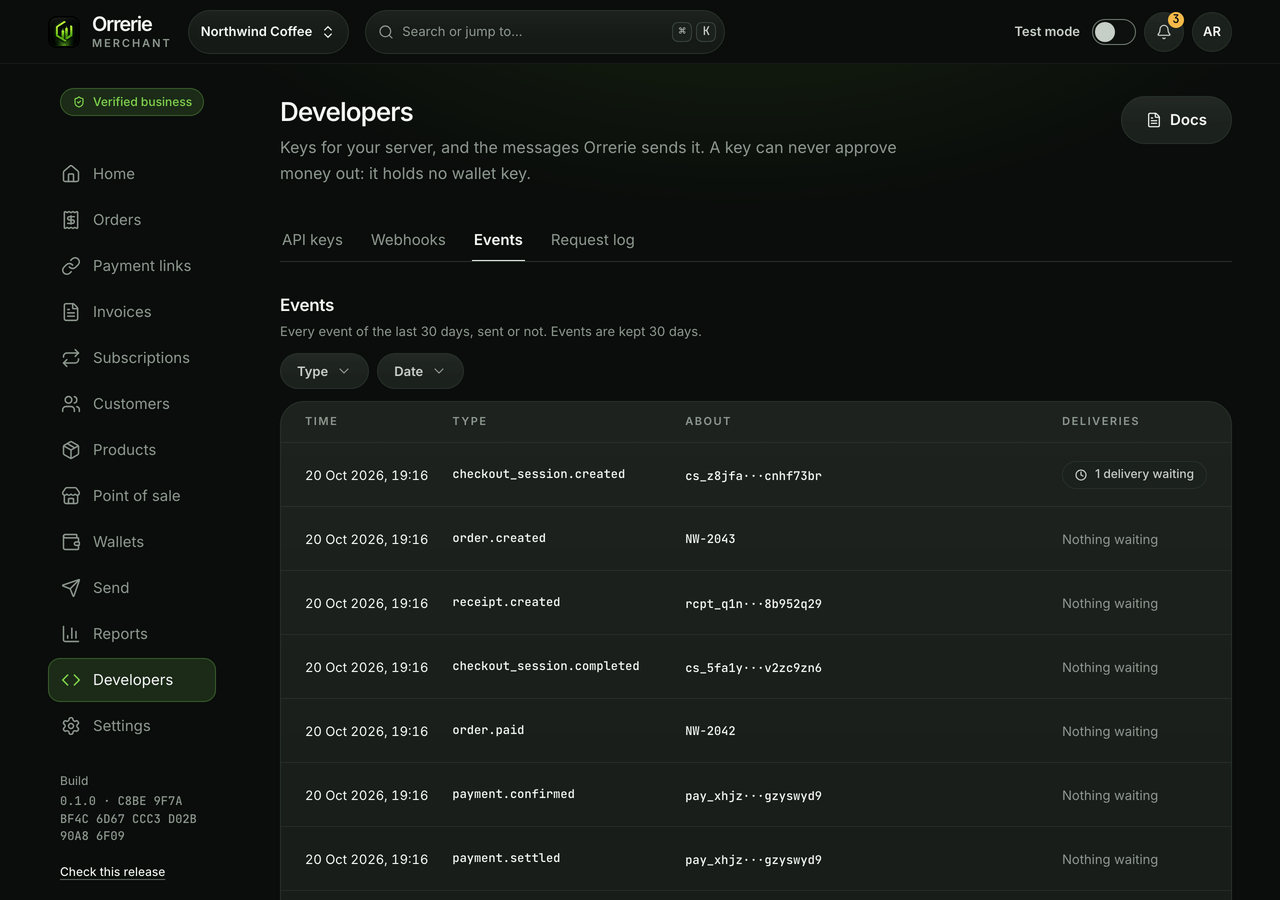Screen dimensions: 1280x900
Task: Open the Northwind Coffee business switcher
Action: coord(268,32)
